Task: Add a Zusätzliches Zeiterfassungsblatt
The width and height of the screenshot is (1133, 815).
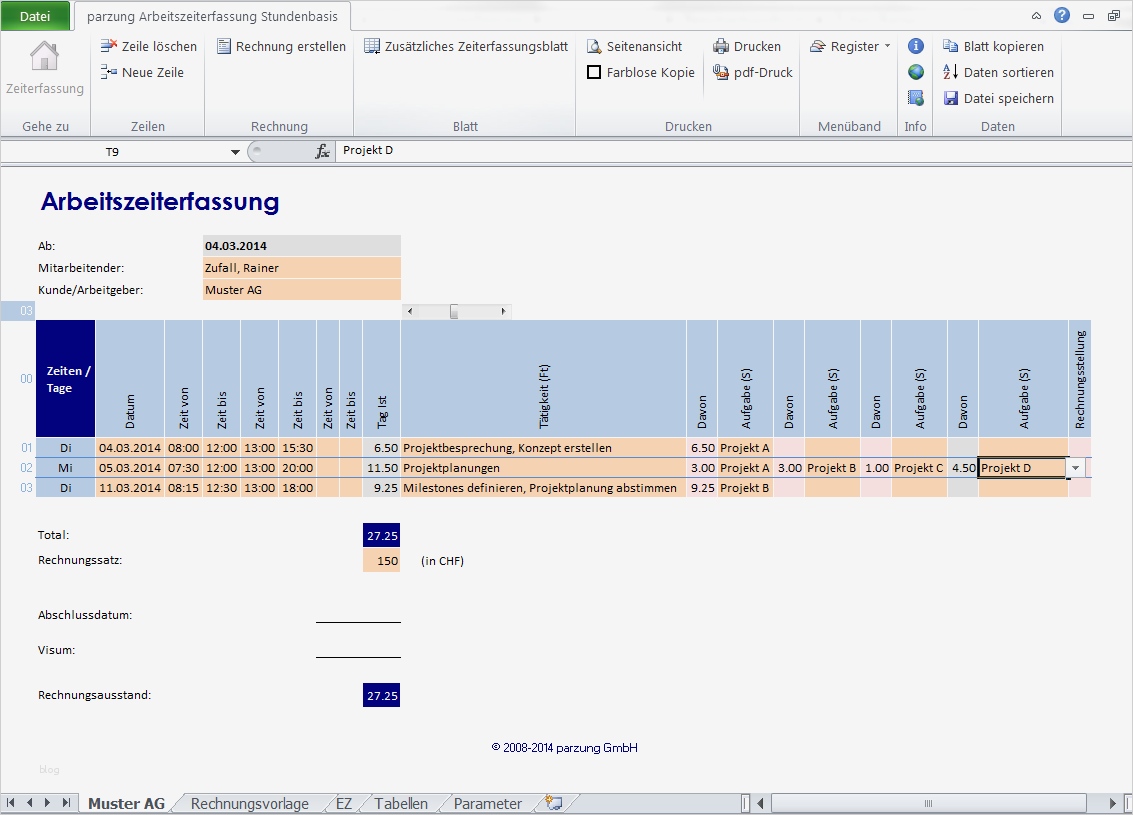Action: coord(466,46)
